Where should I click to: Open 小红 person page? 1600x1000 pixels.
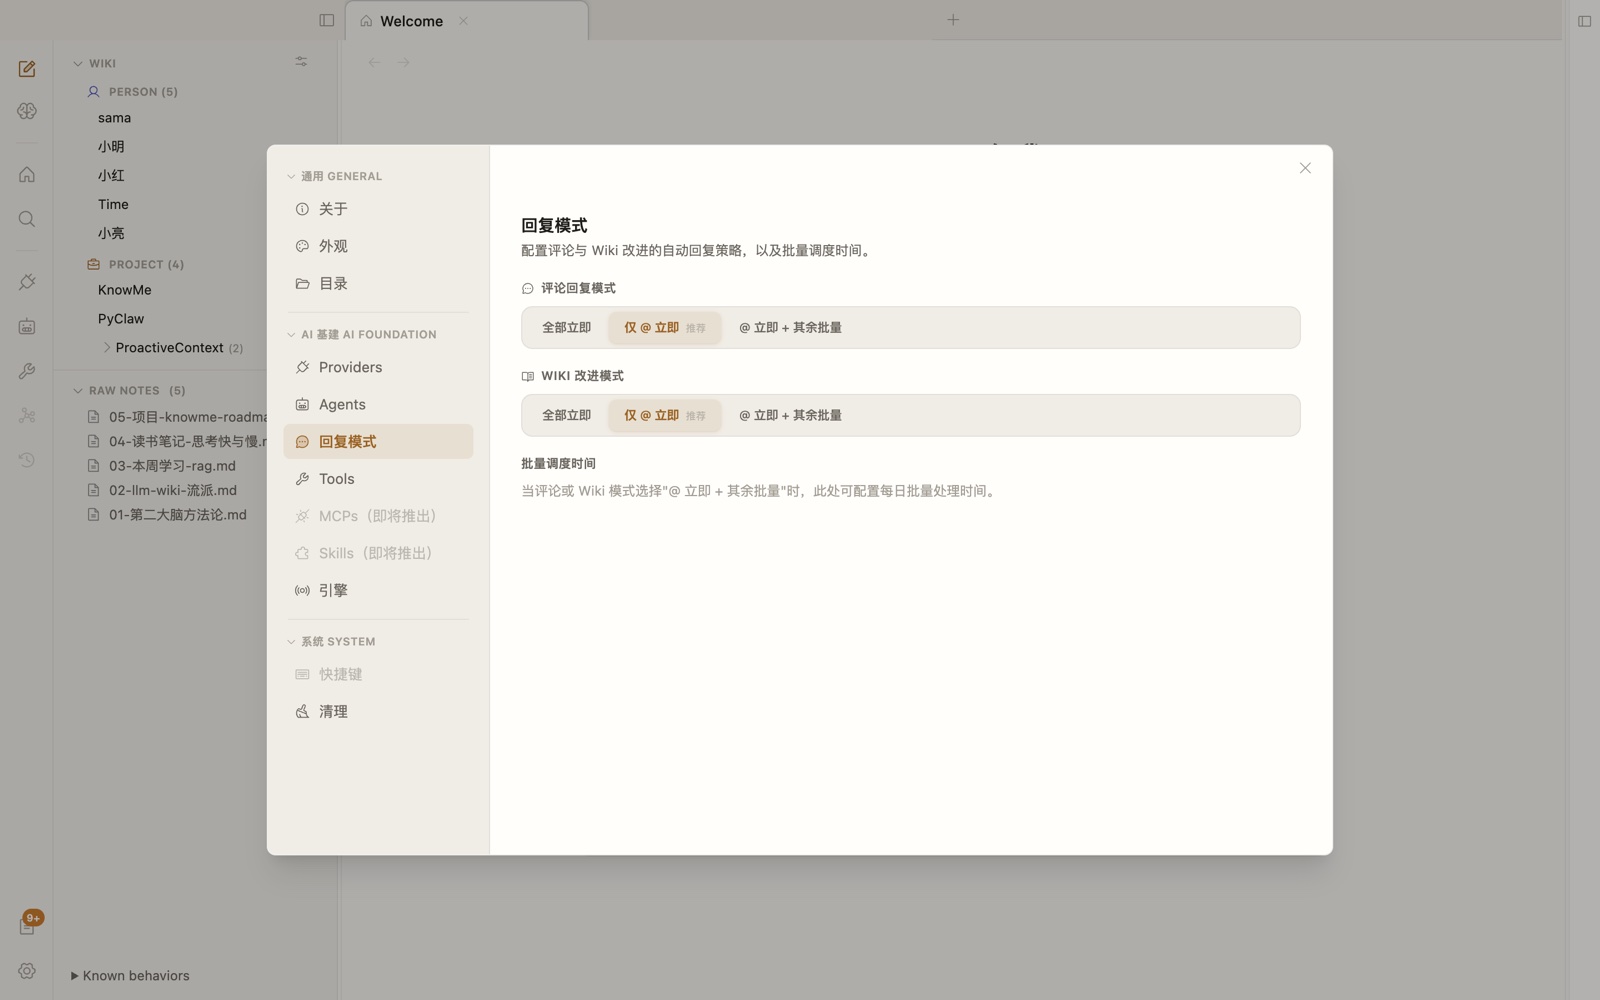[111, 176]
